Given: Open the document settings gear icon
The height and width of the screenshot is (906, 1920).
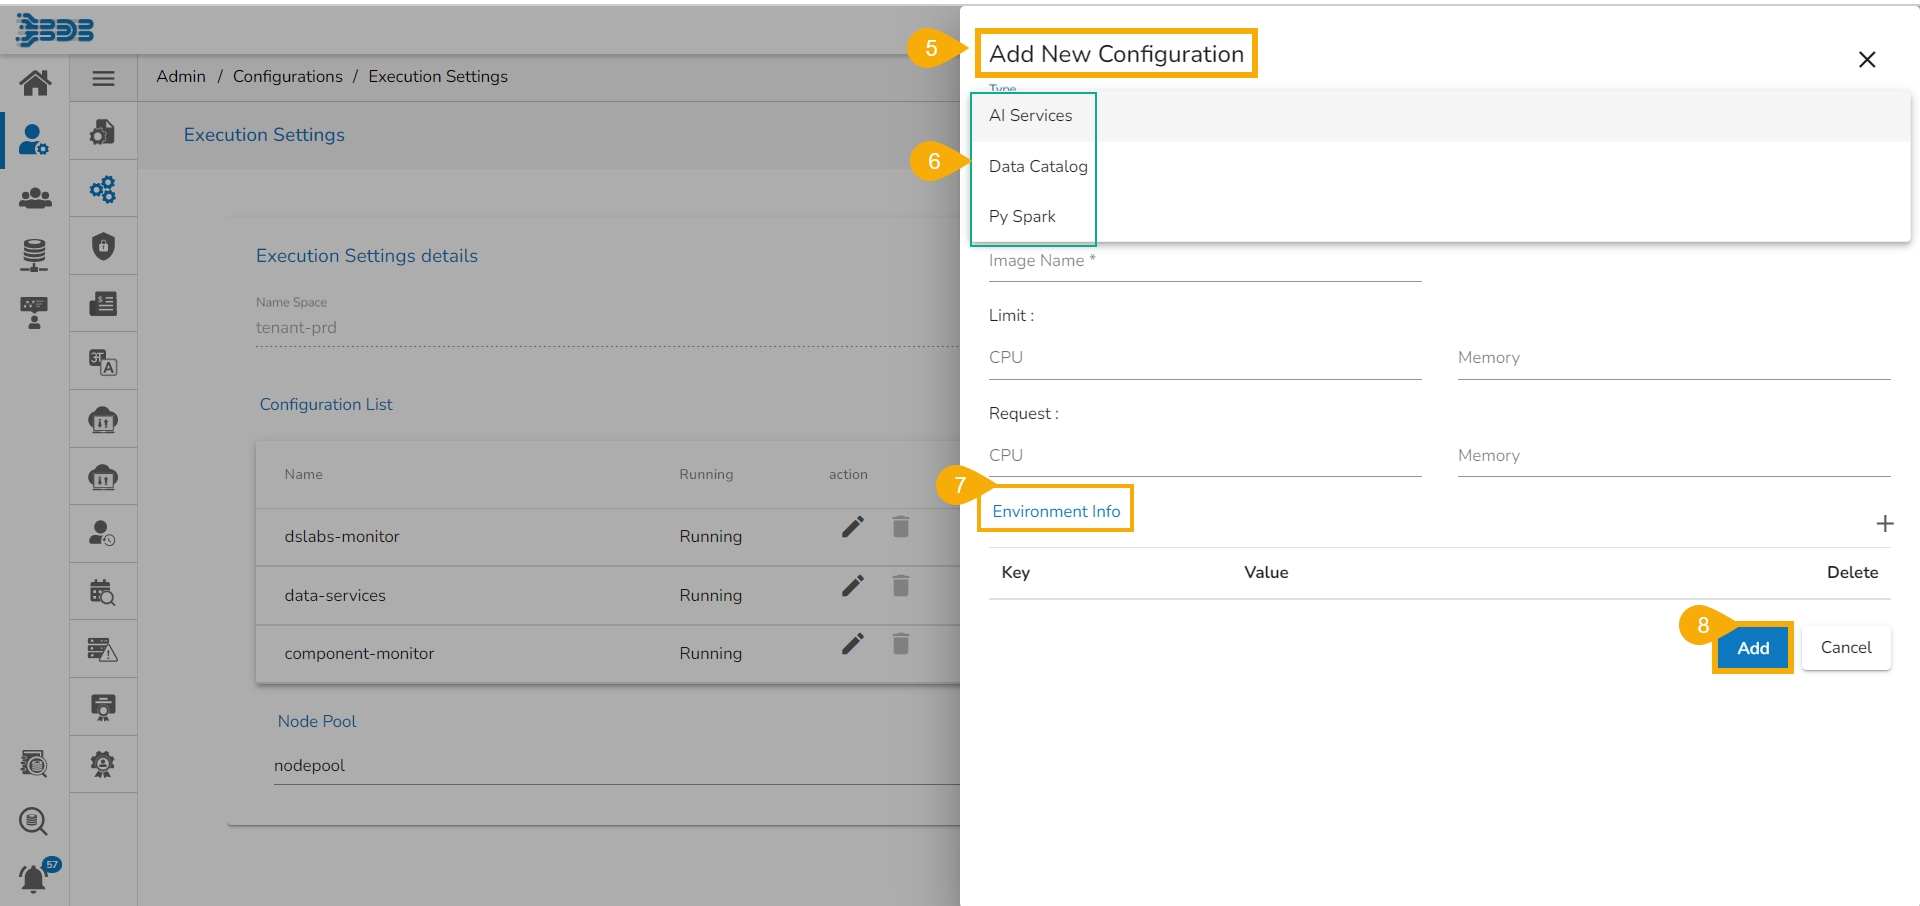Looking at the screenshot, I should (x=103, y=132).
